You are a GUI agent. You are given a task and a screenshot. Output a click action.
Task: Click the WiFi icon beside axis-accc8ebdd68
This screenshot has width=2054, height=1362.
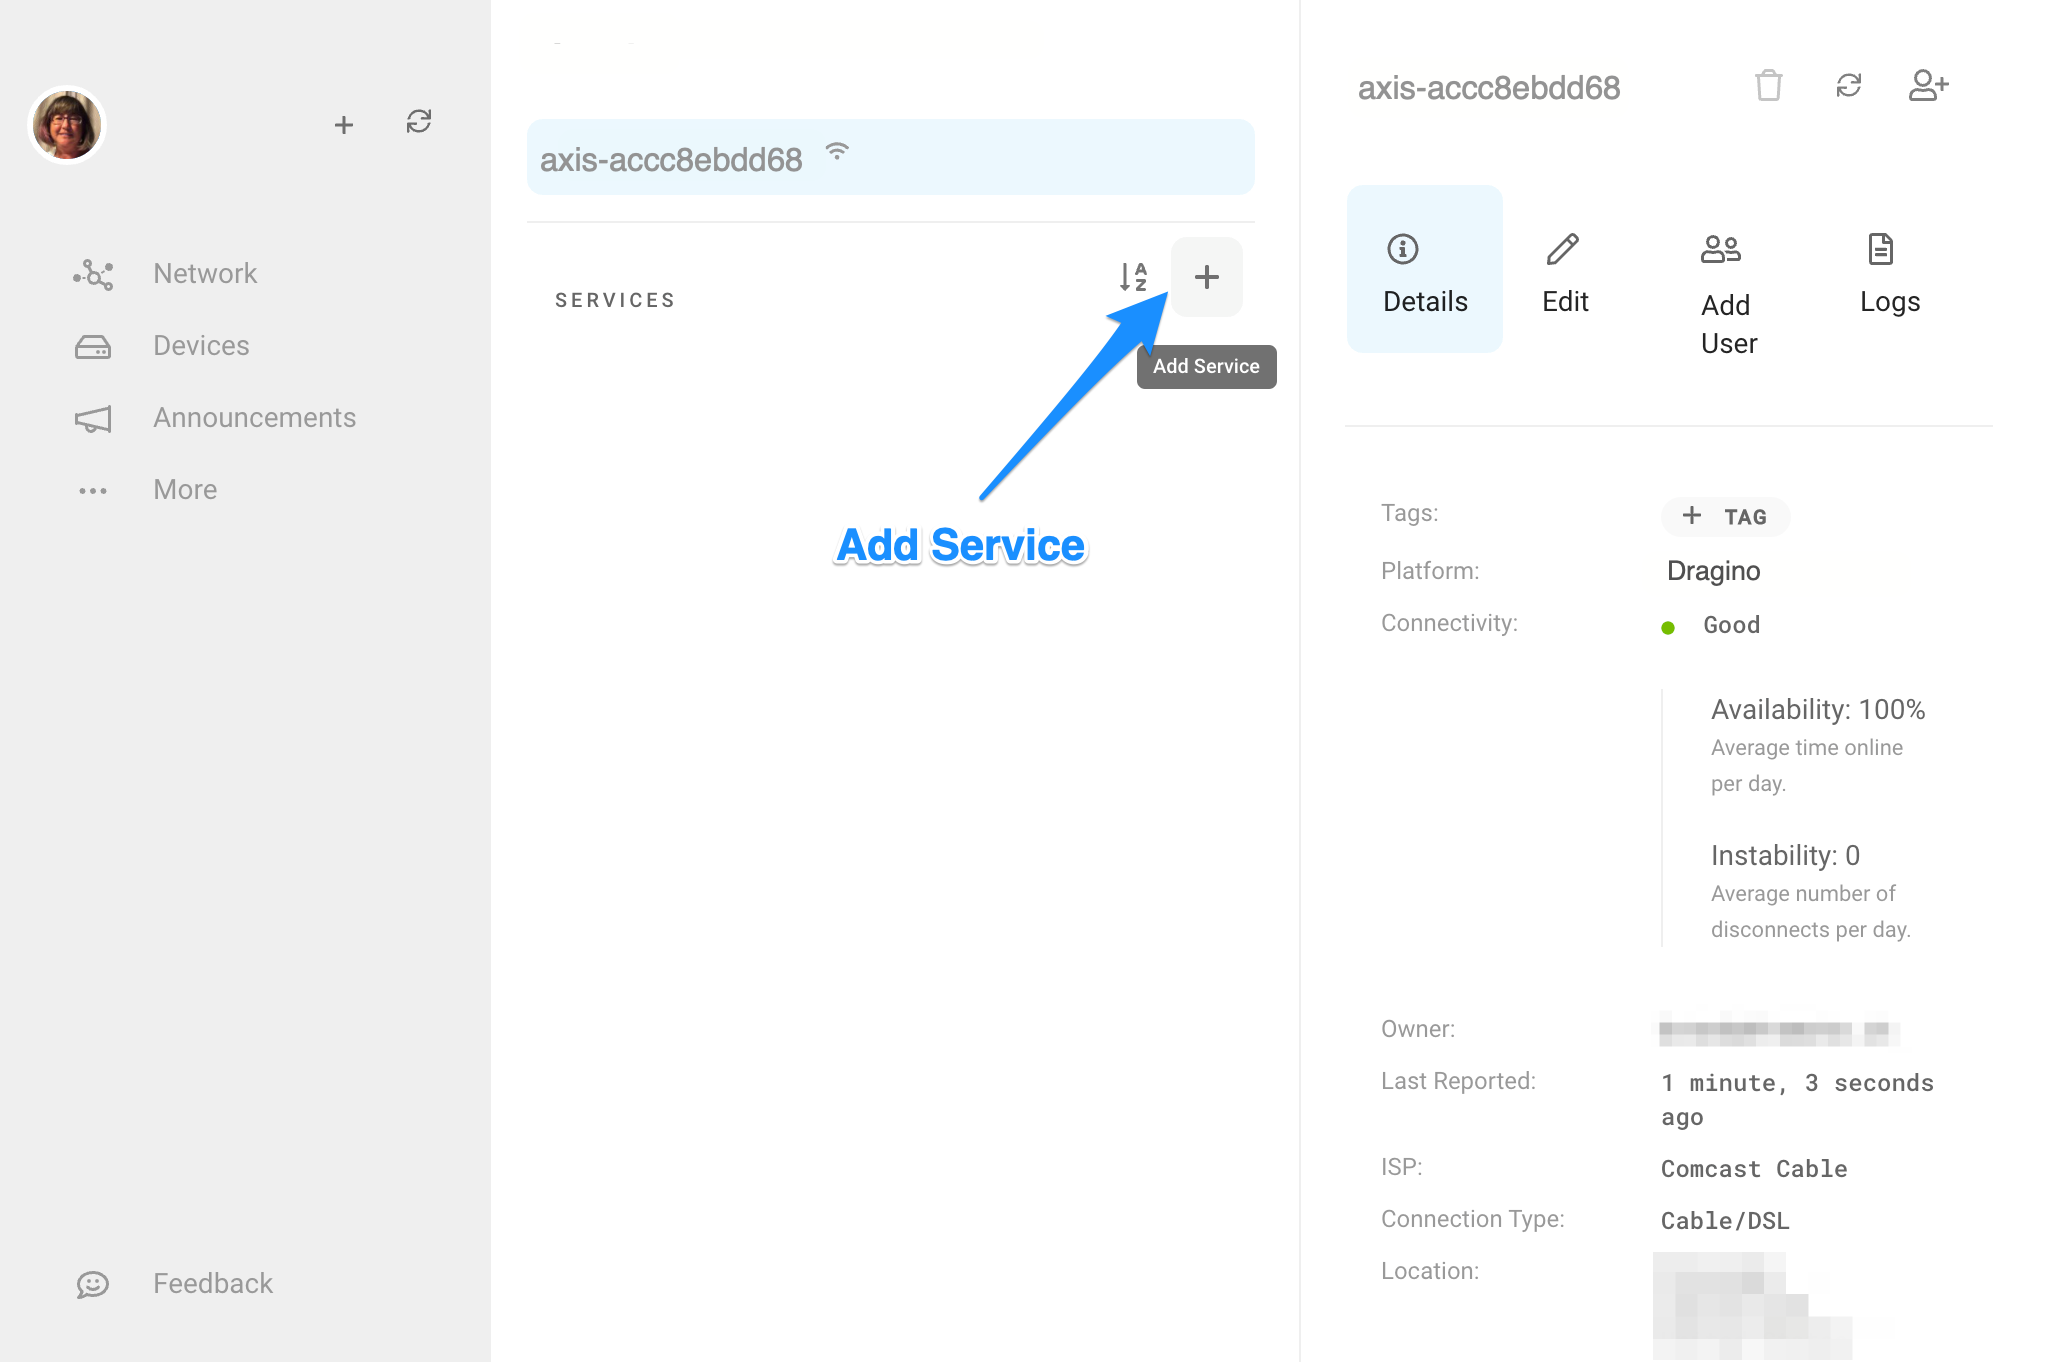click(x=836, y=152)
